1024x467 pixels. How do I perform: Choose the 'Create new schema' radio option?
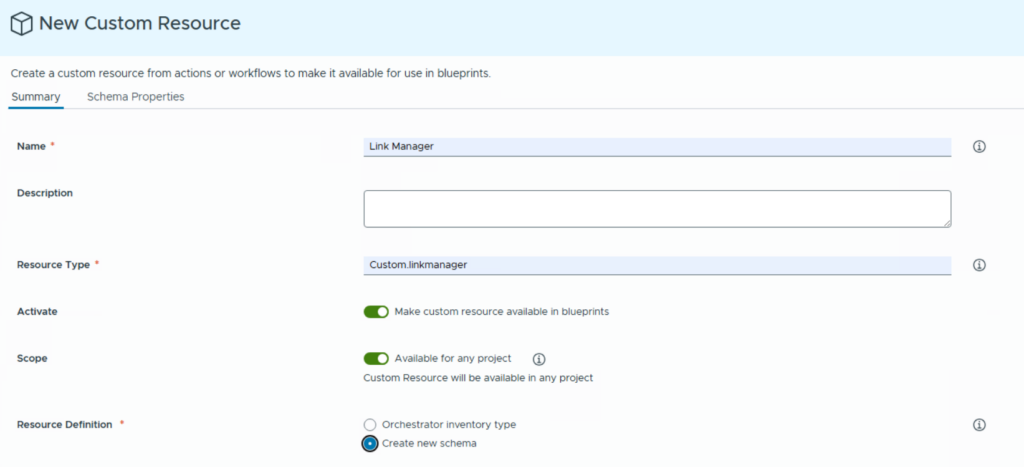(370, 443)
